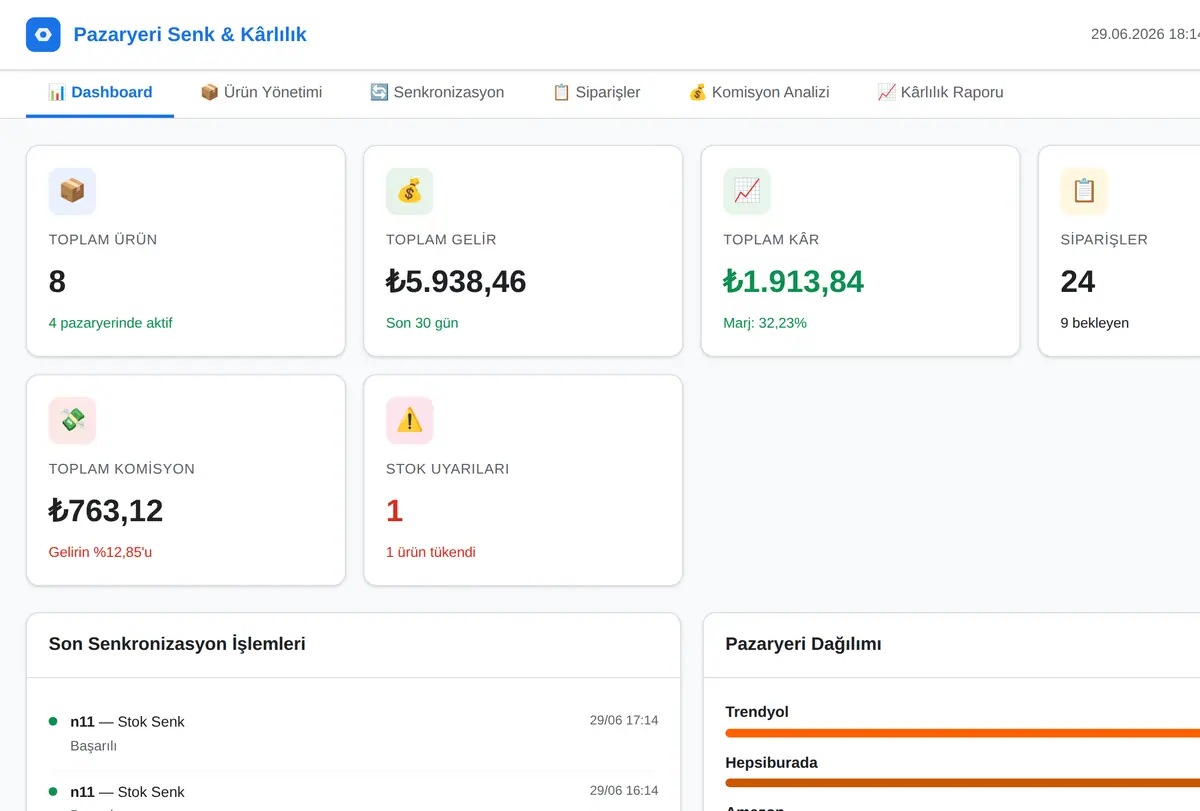This screenshot has width=1200, height=811.
Task: Click the 'Marj: 32,23%' text
Action: pos(765,323)
